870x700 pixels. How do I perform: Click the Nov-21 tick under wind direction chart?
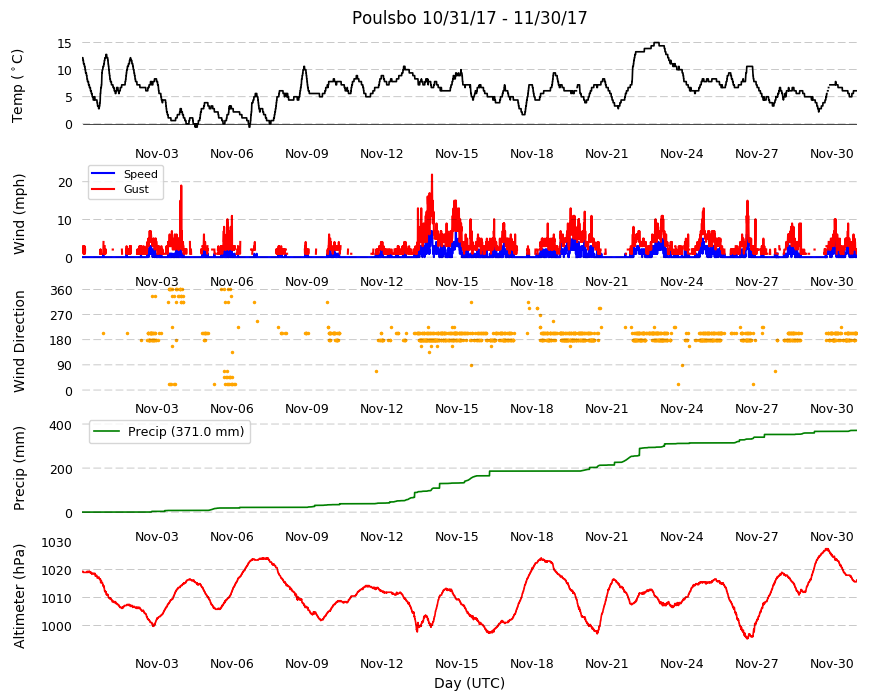click(x=606, y=409)
